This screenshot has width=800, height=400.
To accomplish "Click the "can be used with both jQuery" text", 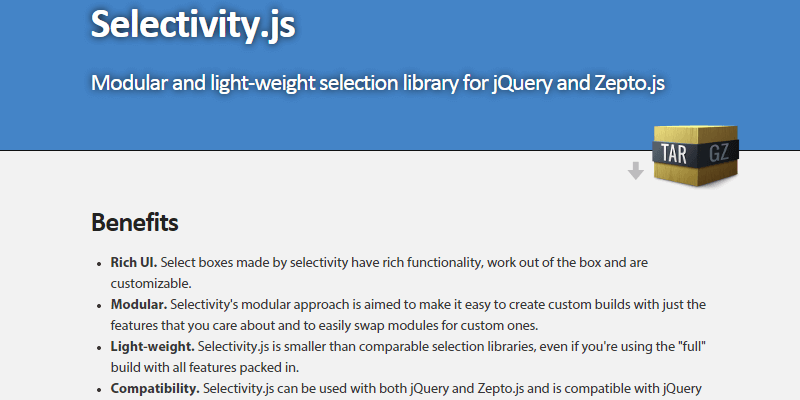I will pos(370,388).
